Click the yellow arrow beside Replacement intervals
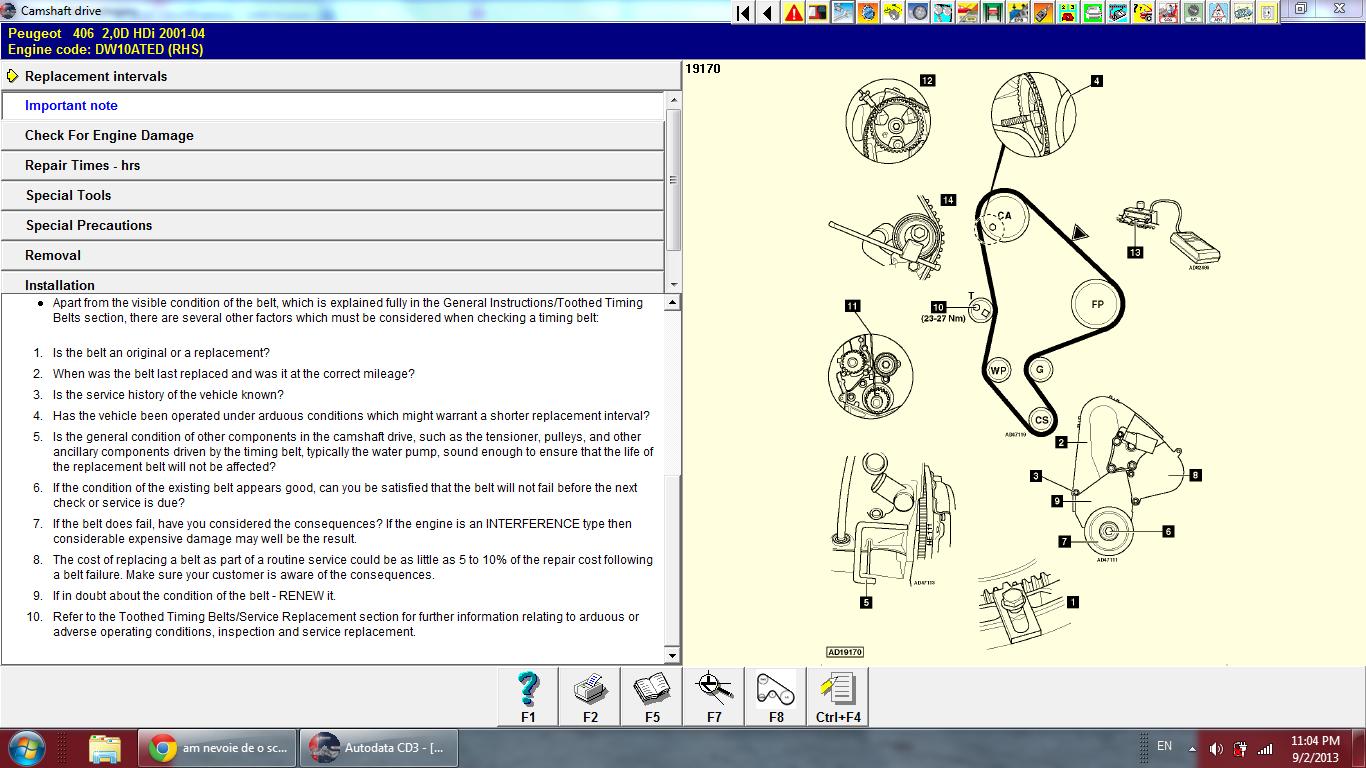The height and width of the screenshot is (768, 1366). [x=12, y=76]
